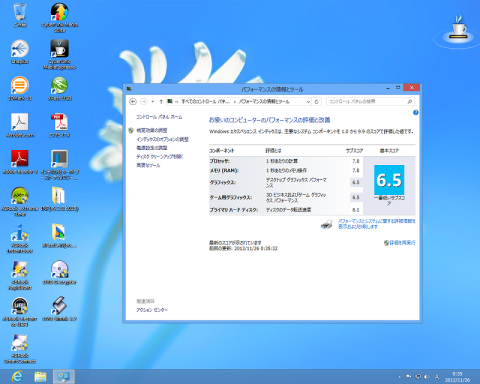This screenshot has width=480, height=384.
Task: Open the visual effects adjustment link
Action: [x=152, y=130]
